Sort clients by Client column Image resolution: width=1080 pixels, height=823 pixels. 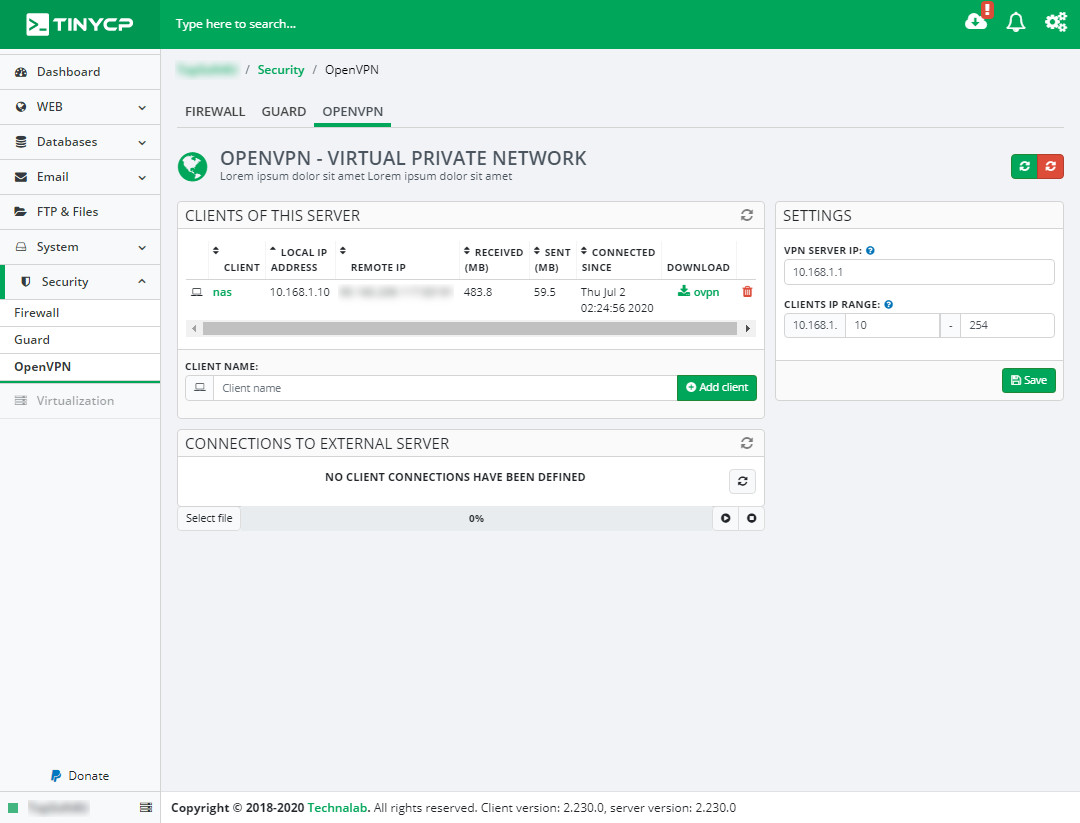click(x=237, y=259)
